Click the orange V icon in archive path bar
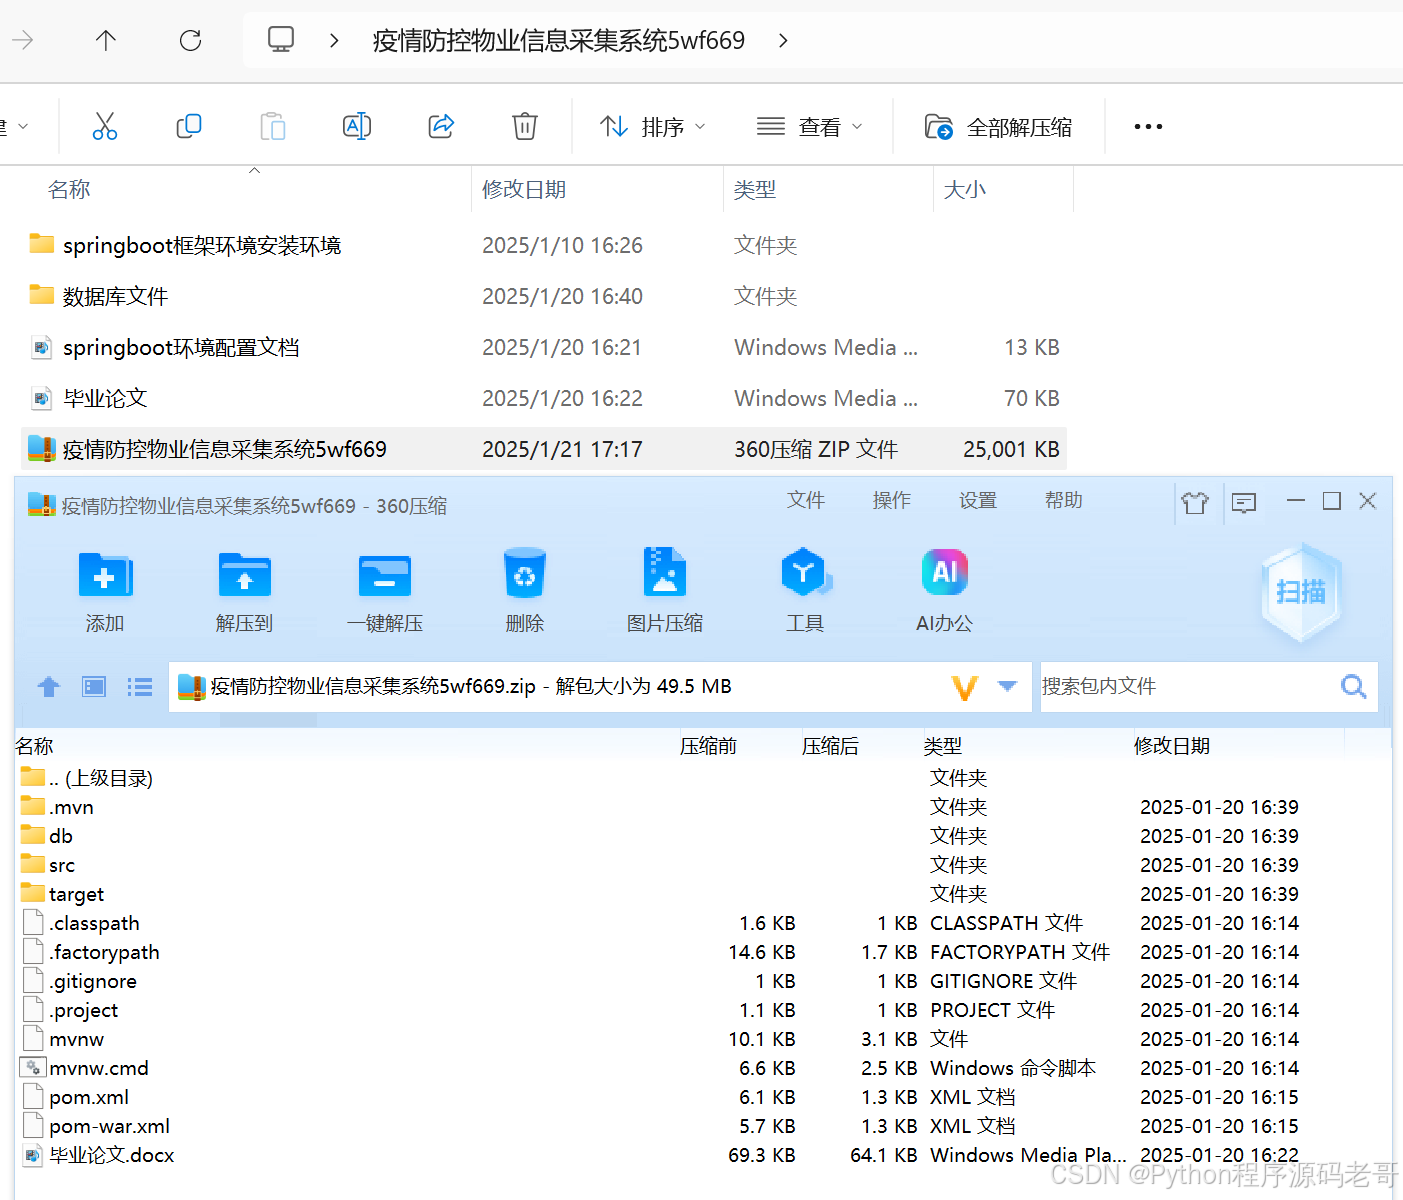This screenshot has height=1200, width=1403. [965, 687]
